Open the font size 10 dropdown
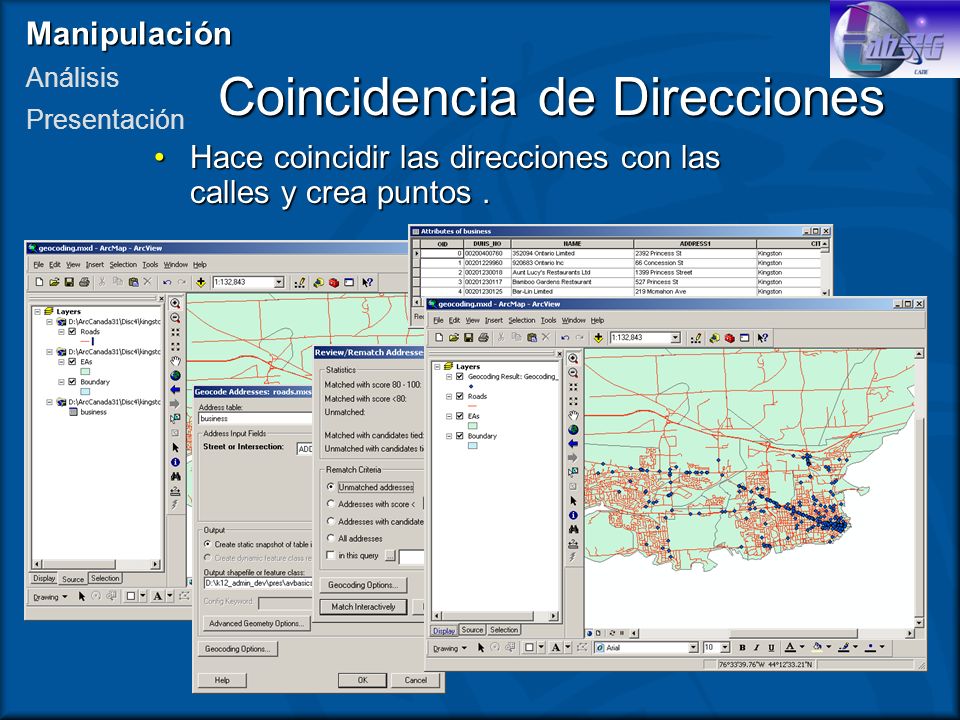Viewport: 960px width, 720px height. [726, 648]
